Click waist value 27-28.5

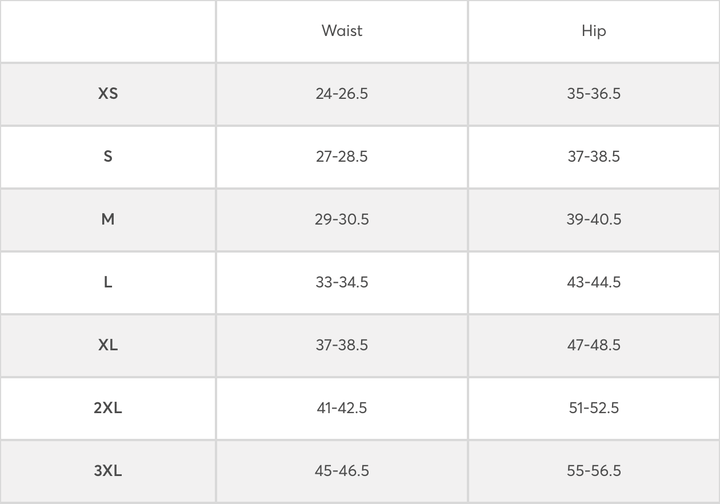pyautogui.click(x=342, y=157)
